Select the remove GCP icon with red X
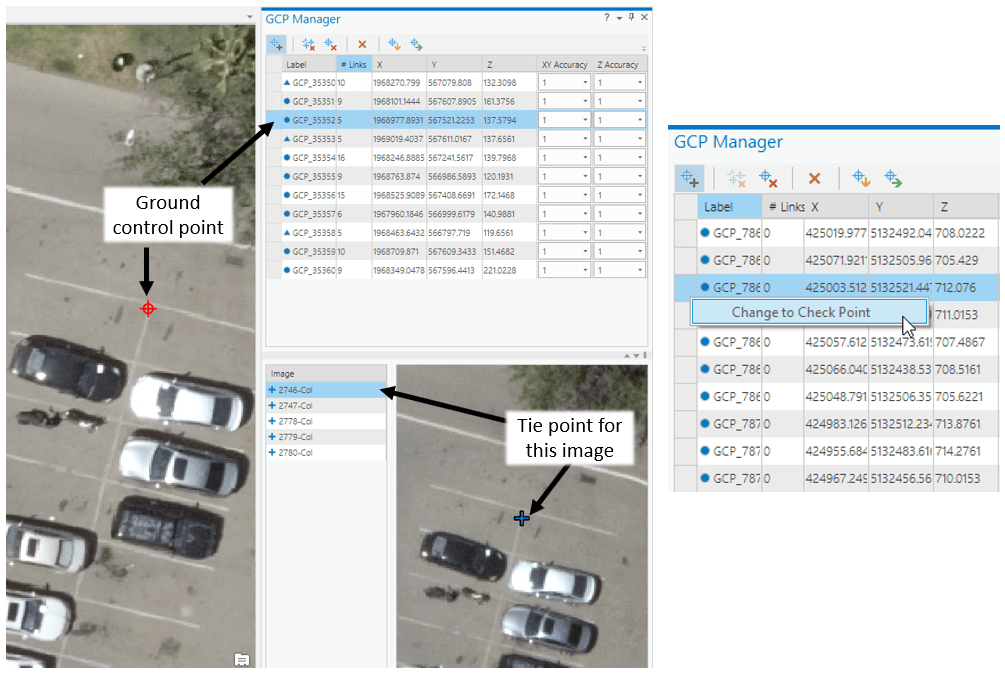The width and height of the screenshot is (1005, 677). click(331, 44)
